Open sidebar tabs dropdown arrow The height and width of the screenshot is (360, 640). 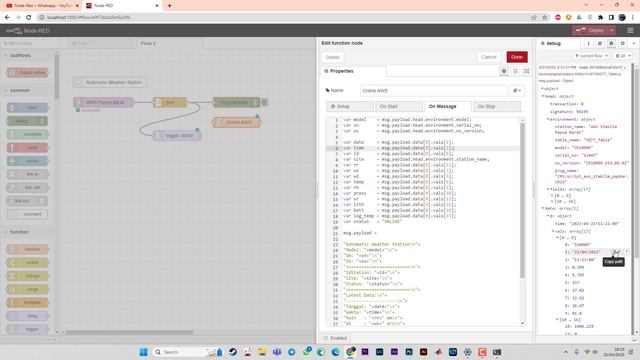[x=634, y=43]
